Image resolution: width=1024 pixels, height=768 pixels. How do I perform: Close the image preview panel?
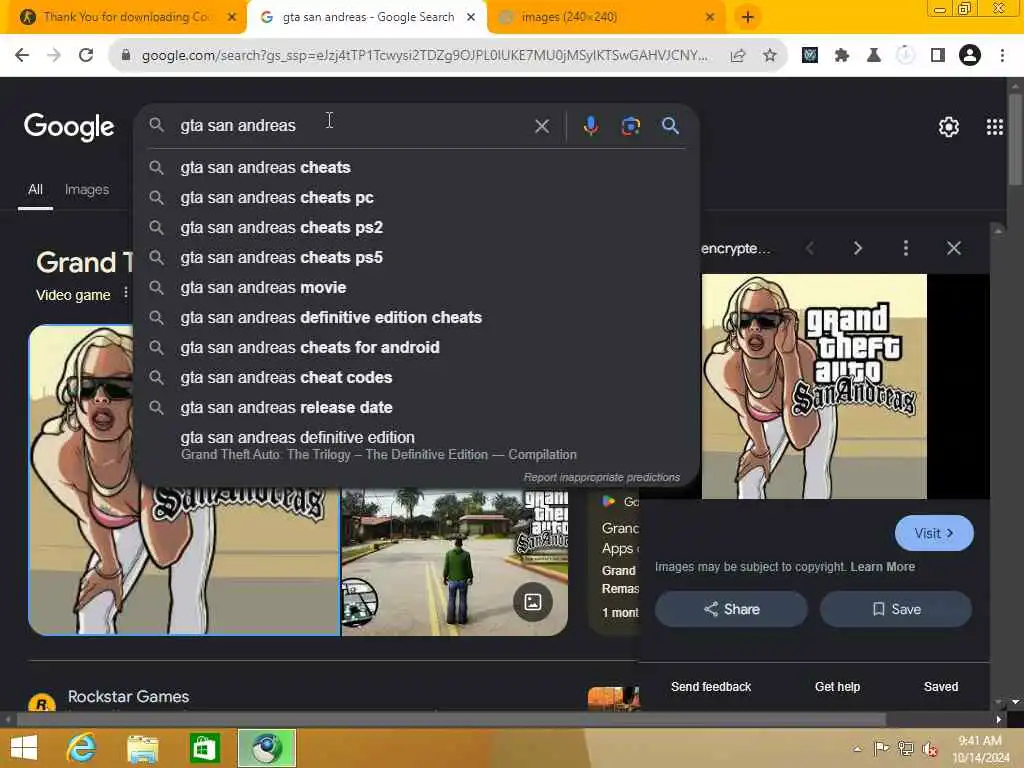click(x=953, y=248)
